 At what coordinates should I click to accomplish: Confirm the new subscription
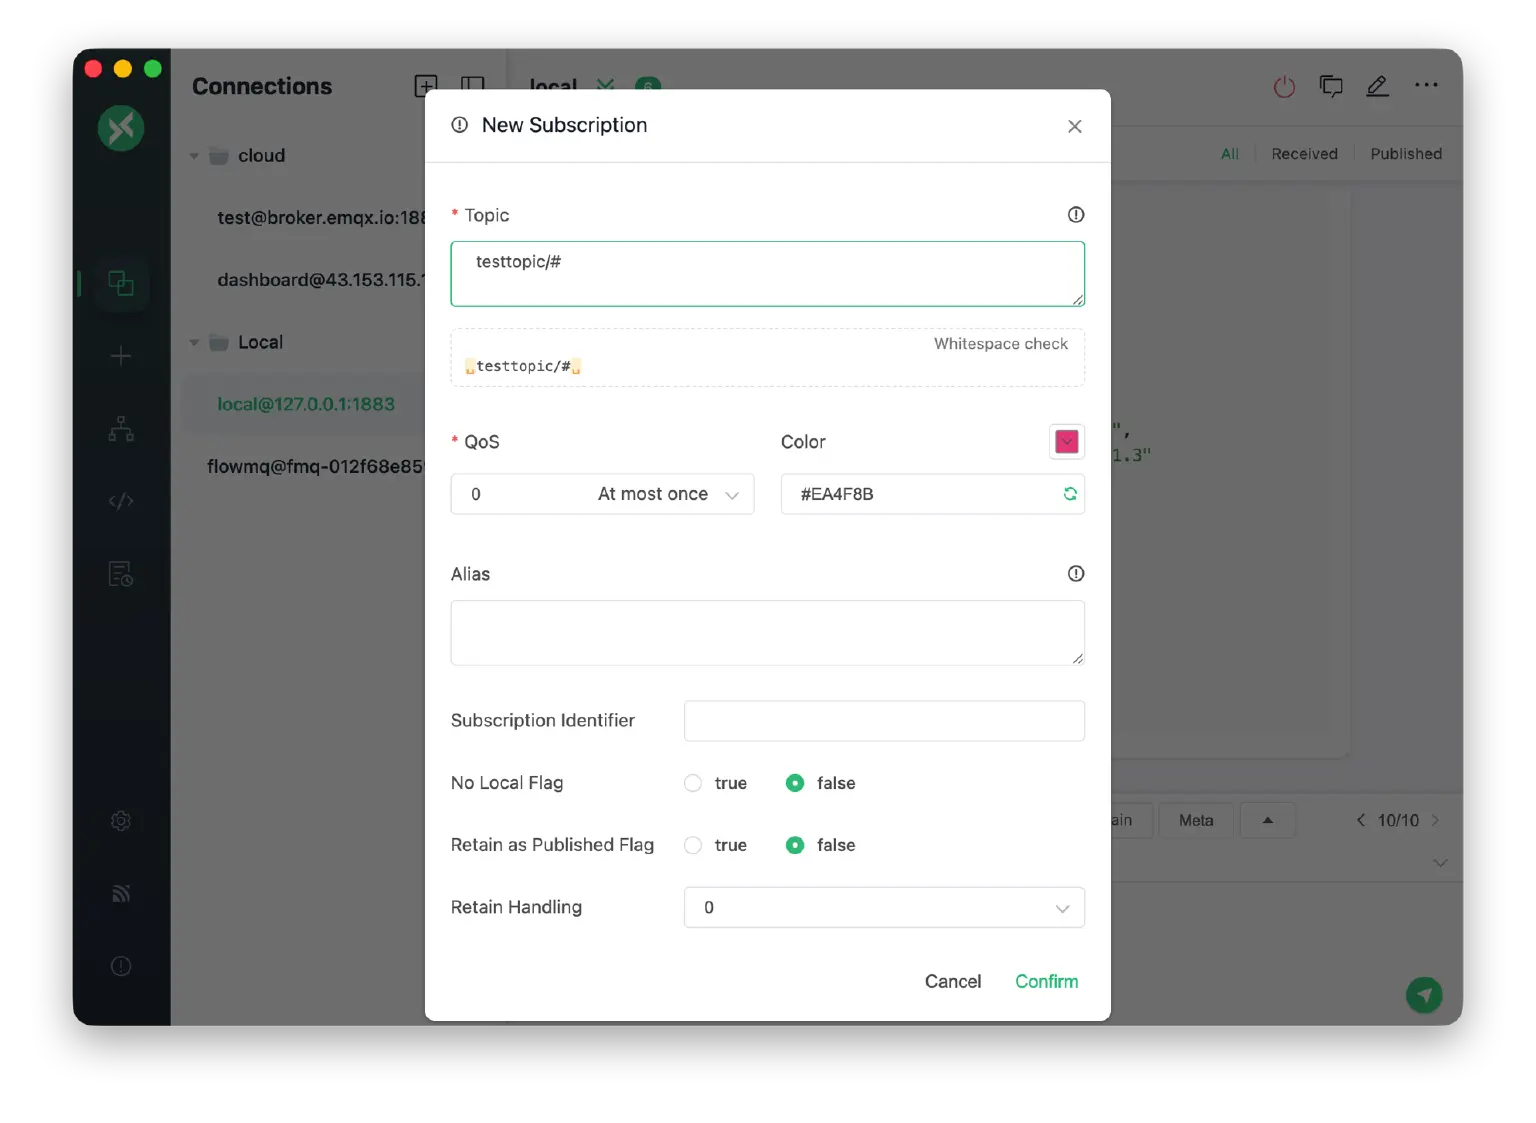pos(1046,981)
